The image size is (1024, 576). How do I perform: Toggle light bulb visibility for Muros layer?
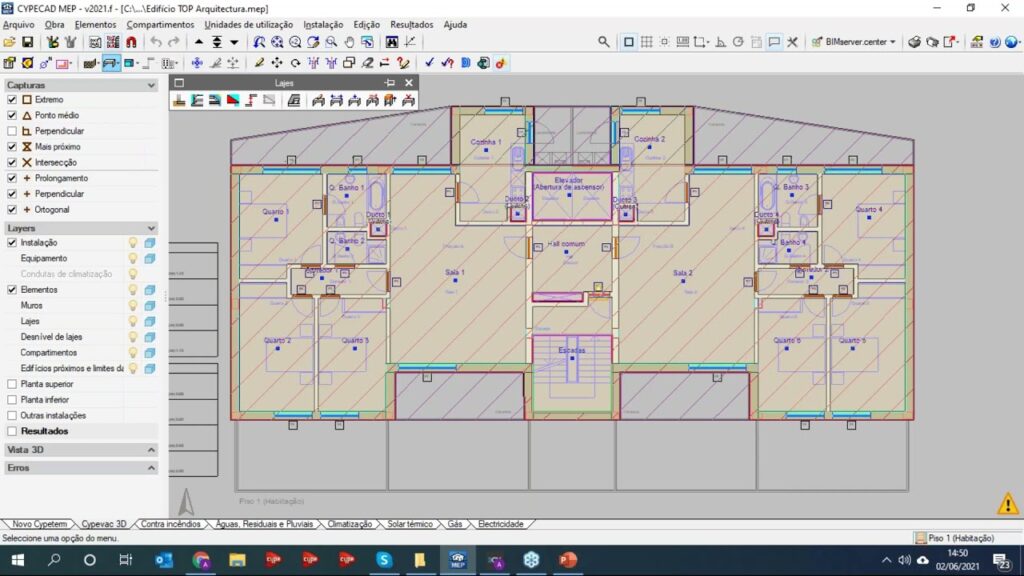tap(132, 305)
